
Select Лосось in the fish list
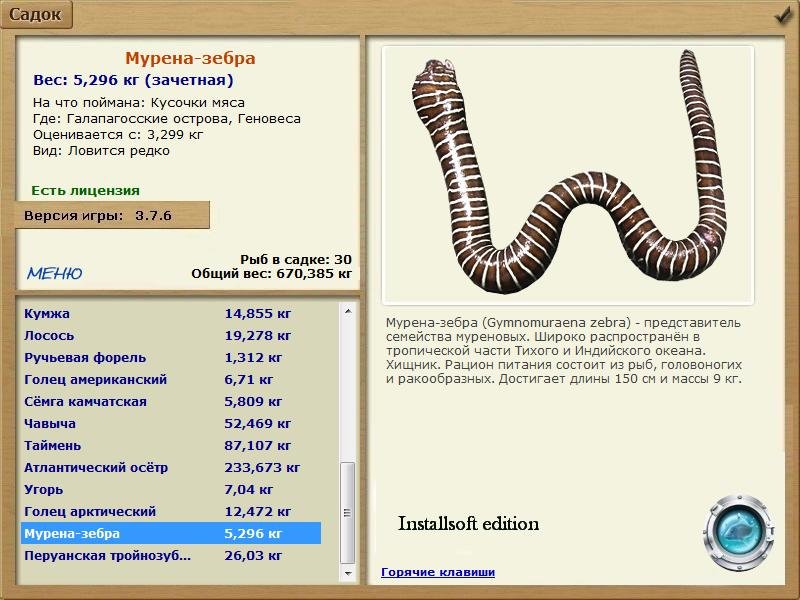coord(171,336)
